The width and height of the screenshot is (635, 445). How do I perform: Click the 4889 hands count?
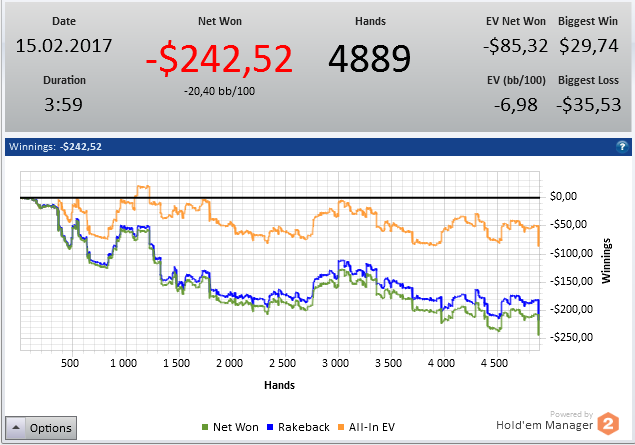(370, 59)
